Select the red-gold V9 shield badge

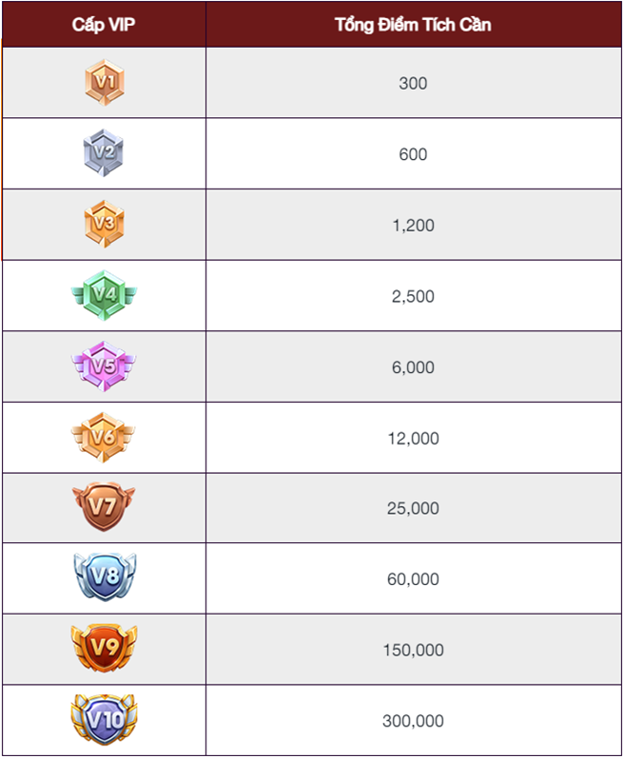click(x=104, y=648)
